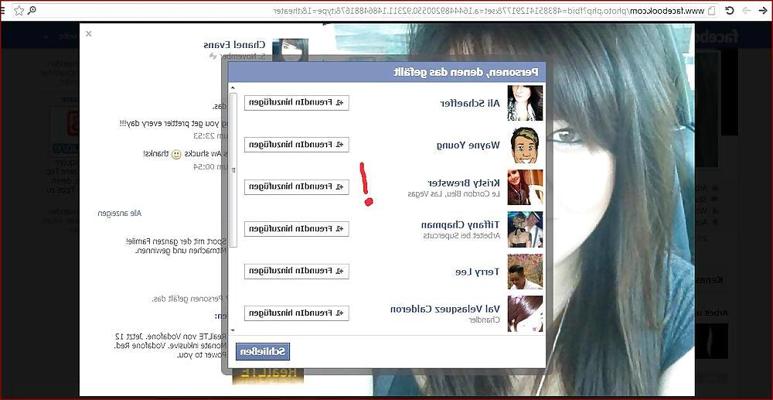Go back using the browser back arrow
Viewport: 773px width, 400px height.
[764, 10]
